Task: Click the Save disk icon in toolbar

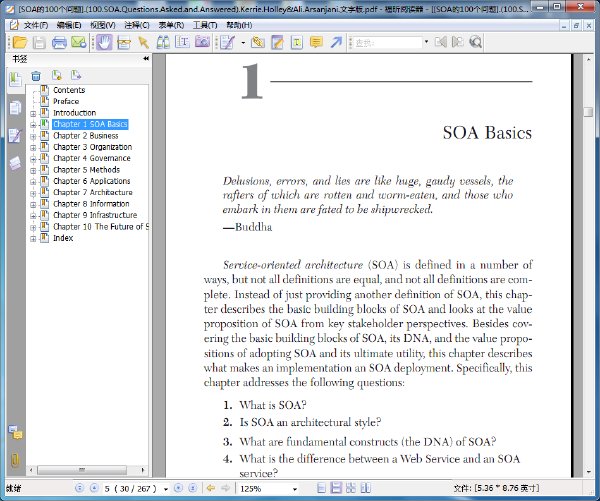Action: click(39, 42)
